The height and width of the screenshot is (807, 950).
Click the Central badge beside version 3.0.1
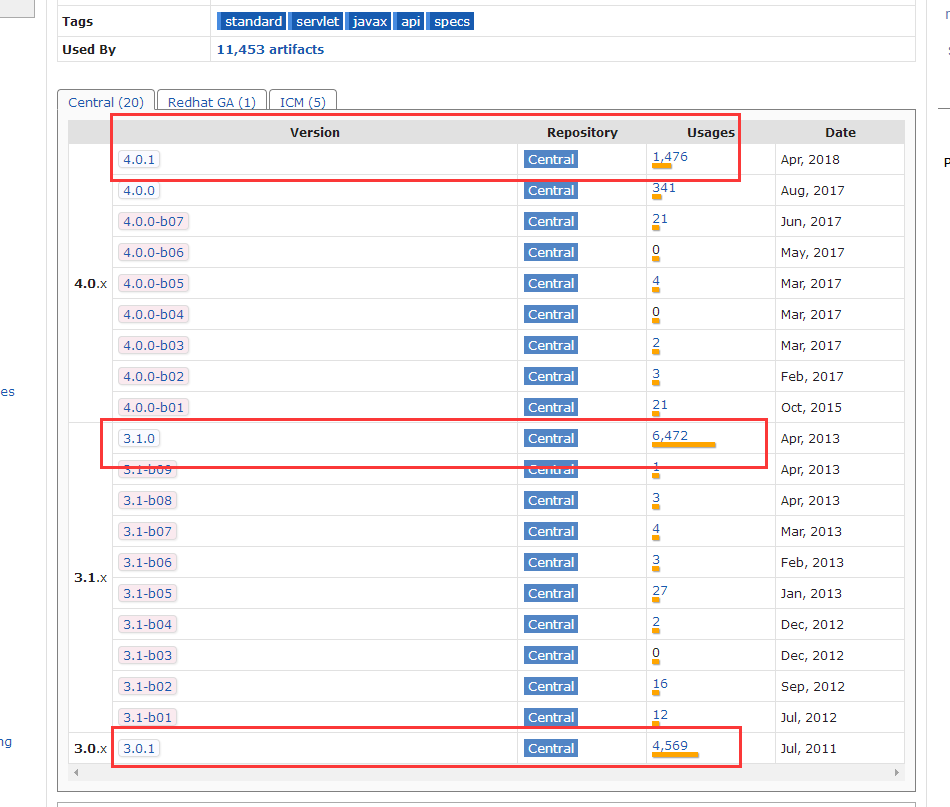tap(550, 747)
